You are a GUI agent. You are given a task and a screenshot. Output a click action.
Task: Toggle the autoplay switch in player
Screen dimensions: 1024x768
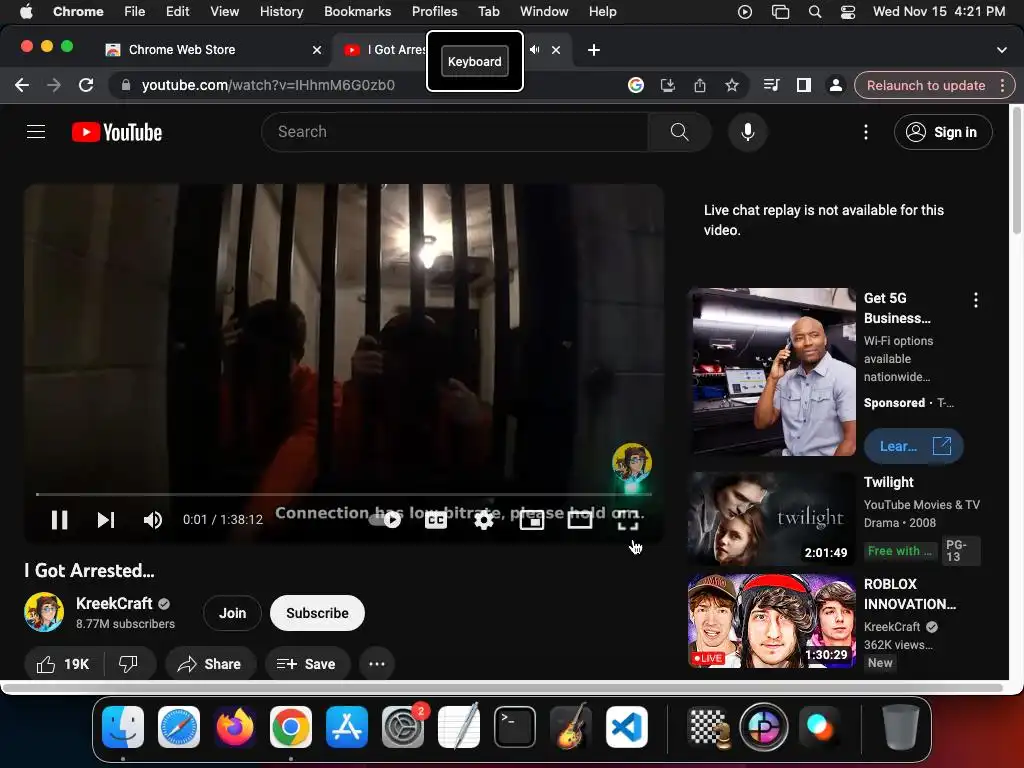coord(385,520)
